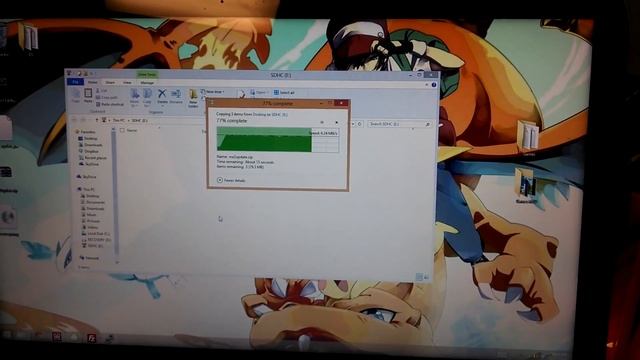
Task: Click the Rename icon
Action: [x=176, y=96]
